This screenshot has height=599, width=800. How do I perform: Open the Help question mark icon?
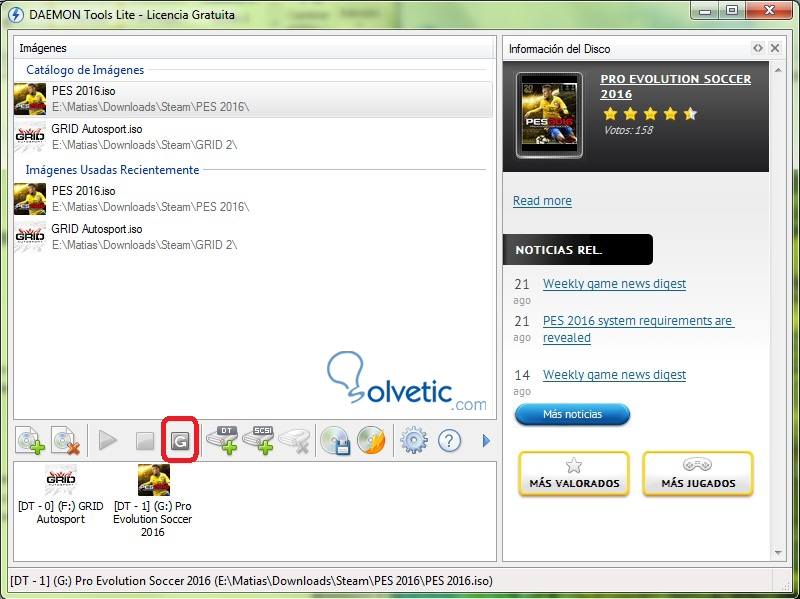(x=449, y=440)
